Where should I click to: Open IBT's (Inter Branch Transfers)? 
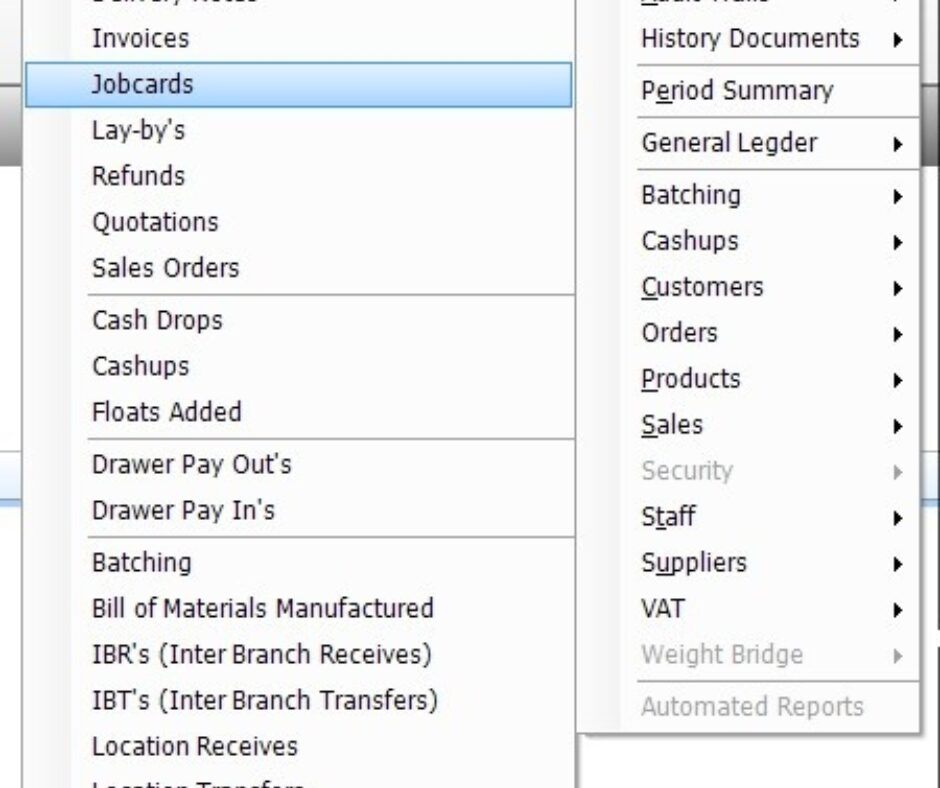point(264,701)
